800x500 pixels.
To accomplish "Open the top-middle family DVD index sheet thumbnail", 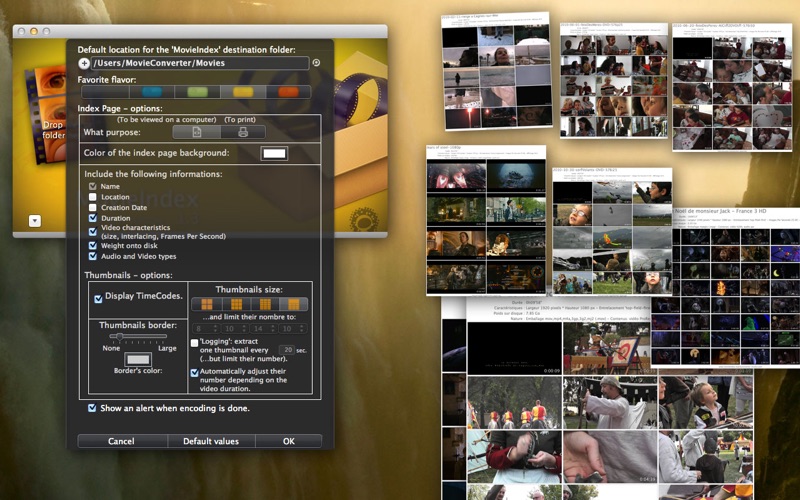I will (x=614, y=80).
